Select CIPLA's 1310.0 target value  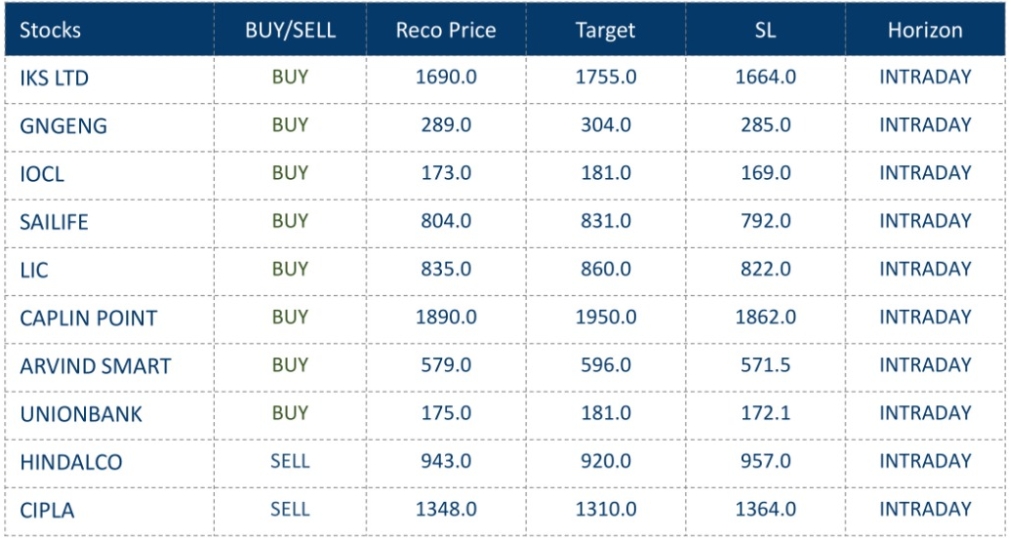[x=606, y=509]
